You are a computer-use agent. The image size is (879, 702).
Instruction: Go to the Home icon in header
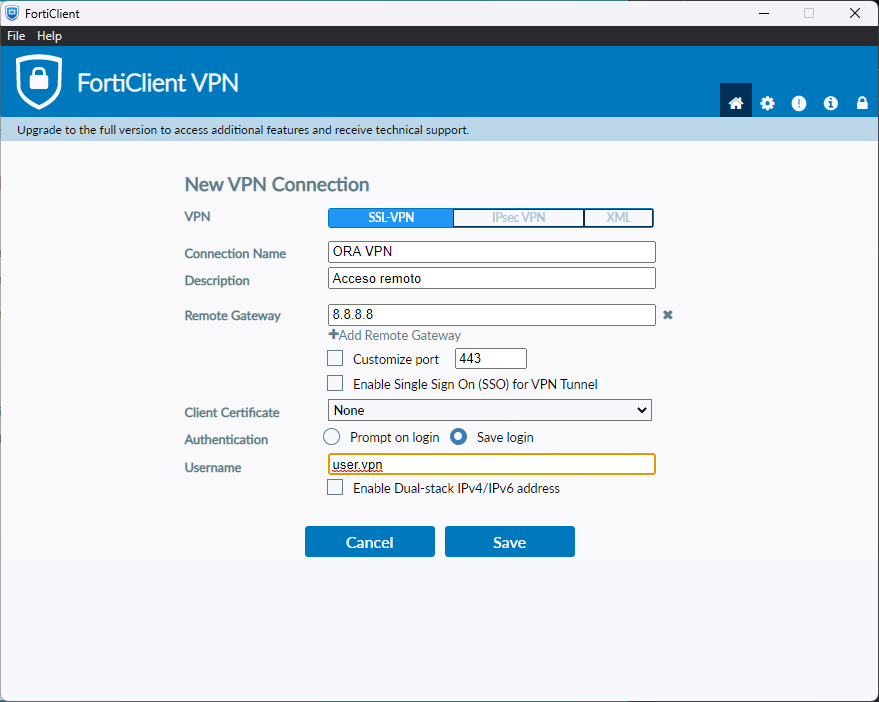tap(735, 103)
